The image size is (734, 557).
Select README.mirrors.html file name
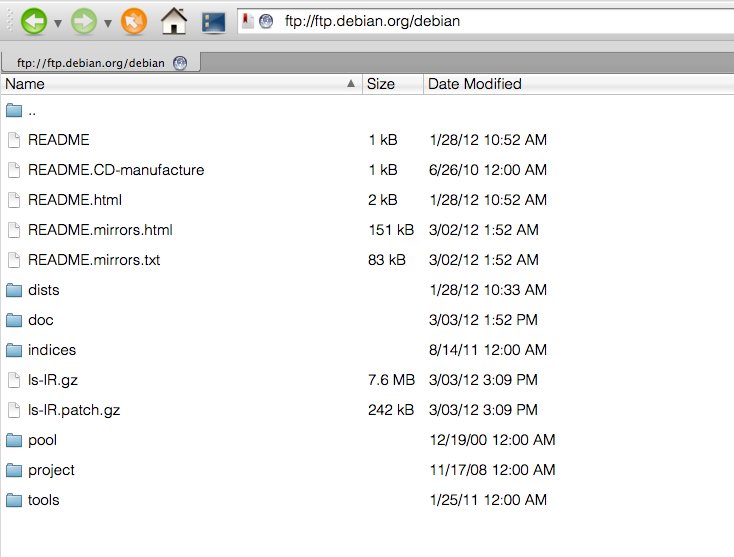(x=100, y=230)
